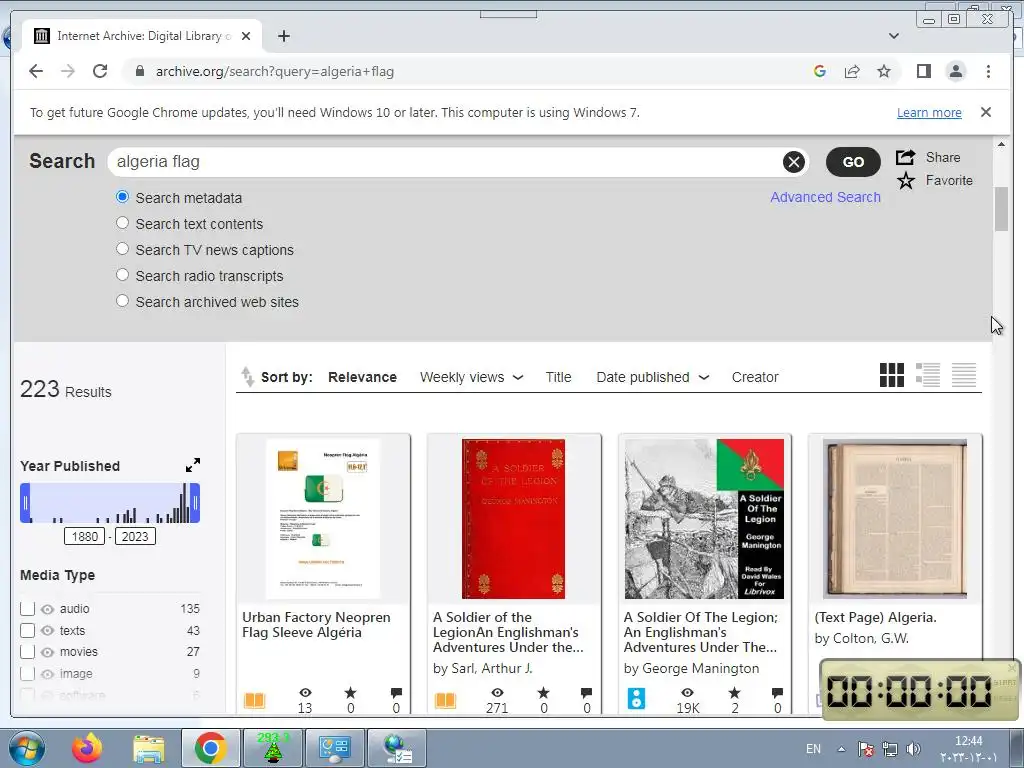Screen dimensions: 1024x768
Task: Open Chrome profile avatar
Action: pos(955,71)
